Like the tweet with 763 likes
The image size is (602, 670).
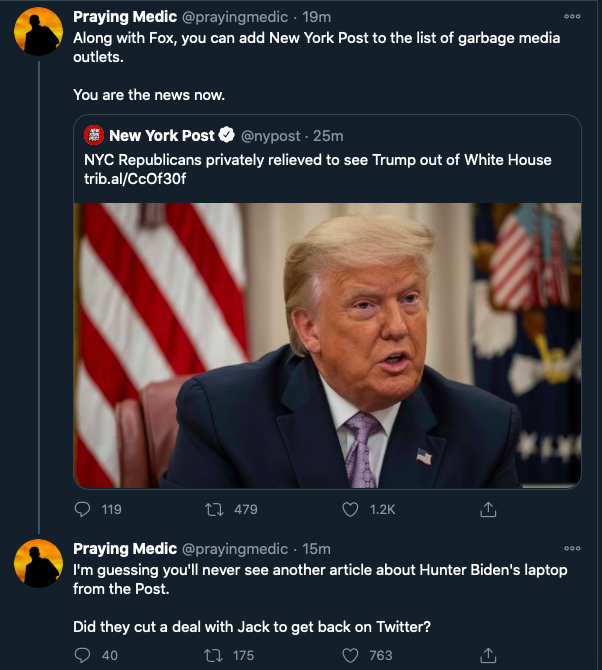click(x=351, y=655)
